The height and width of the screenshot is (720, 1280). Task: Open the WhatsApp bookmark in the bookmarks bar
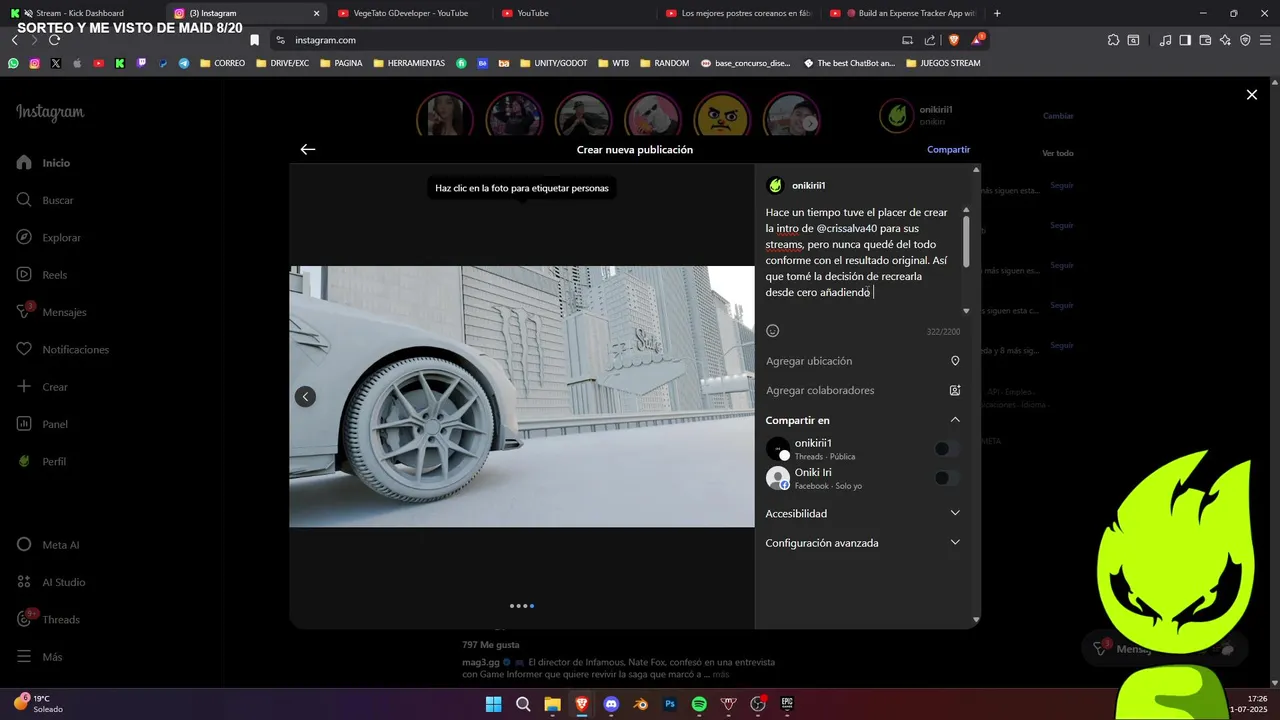[13, 63]
